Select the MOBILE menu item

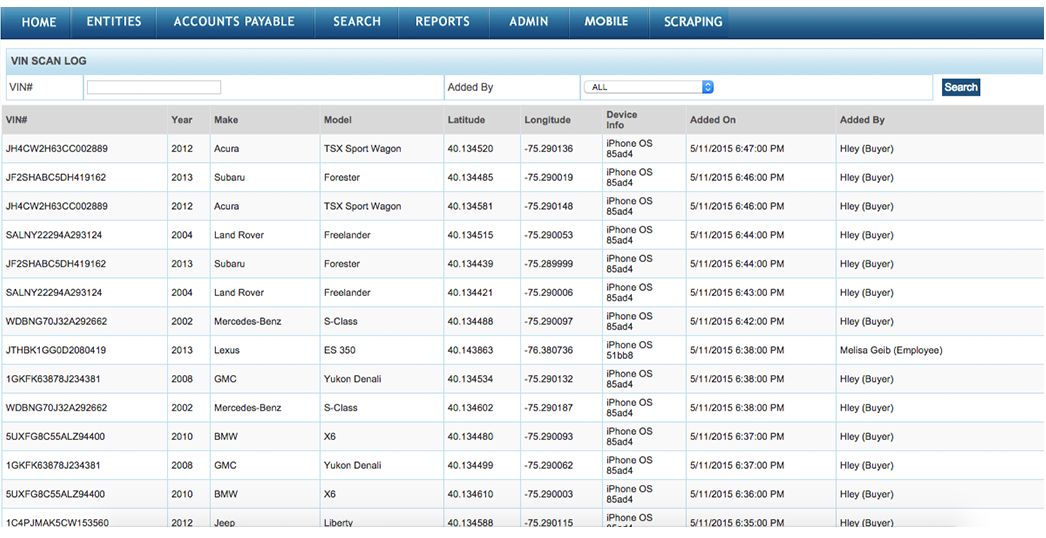tap(606, 21)
